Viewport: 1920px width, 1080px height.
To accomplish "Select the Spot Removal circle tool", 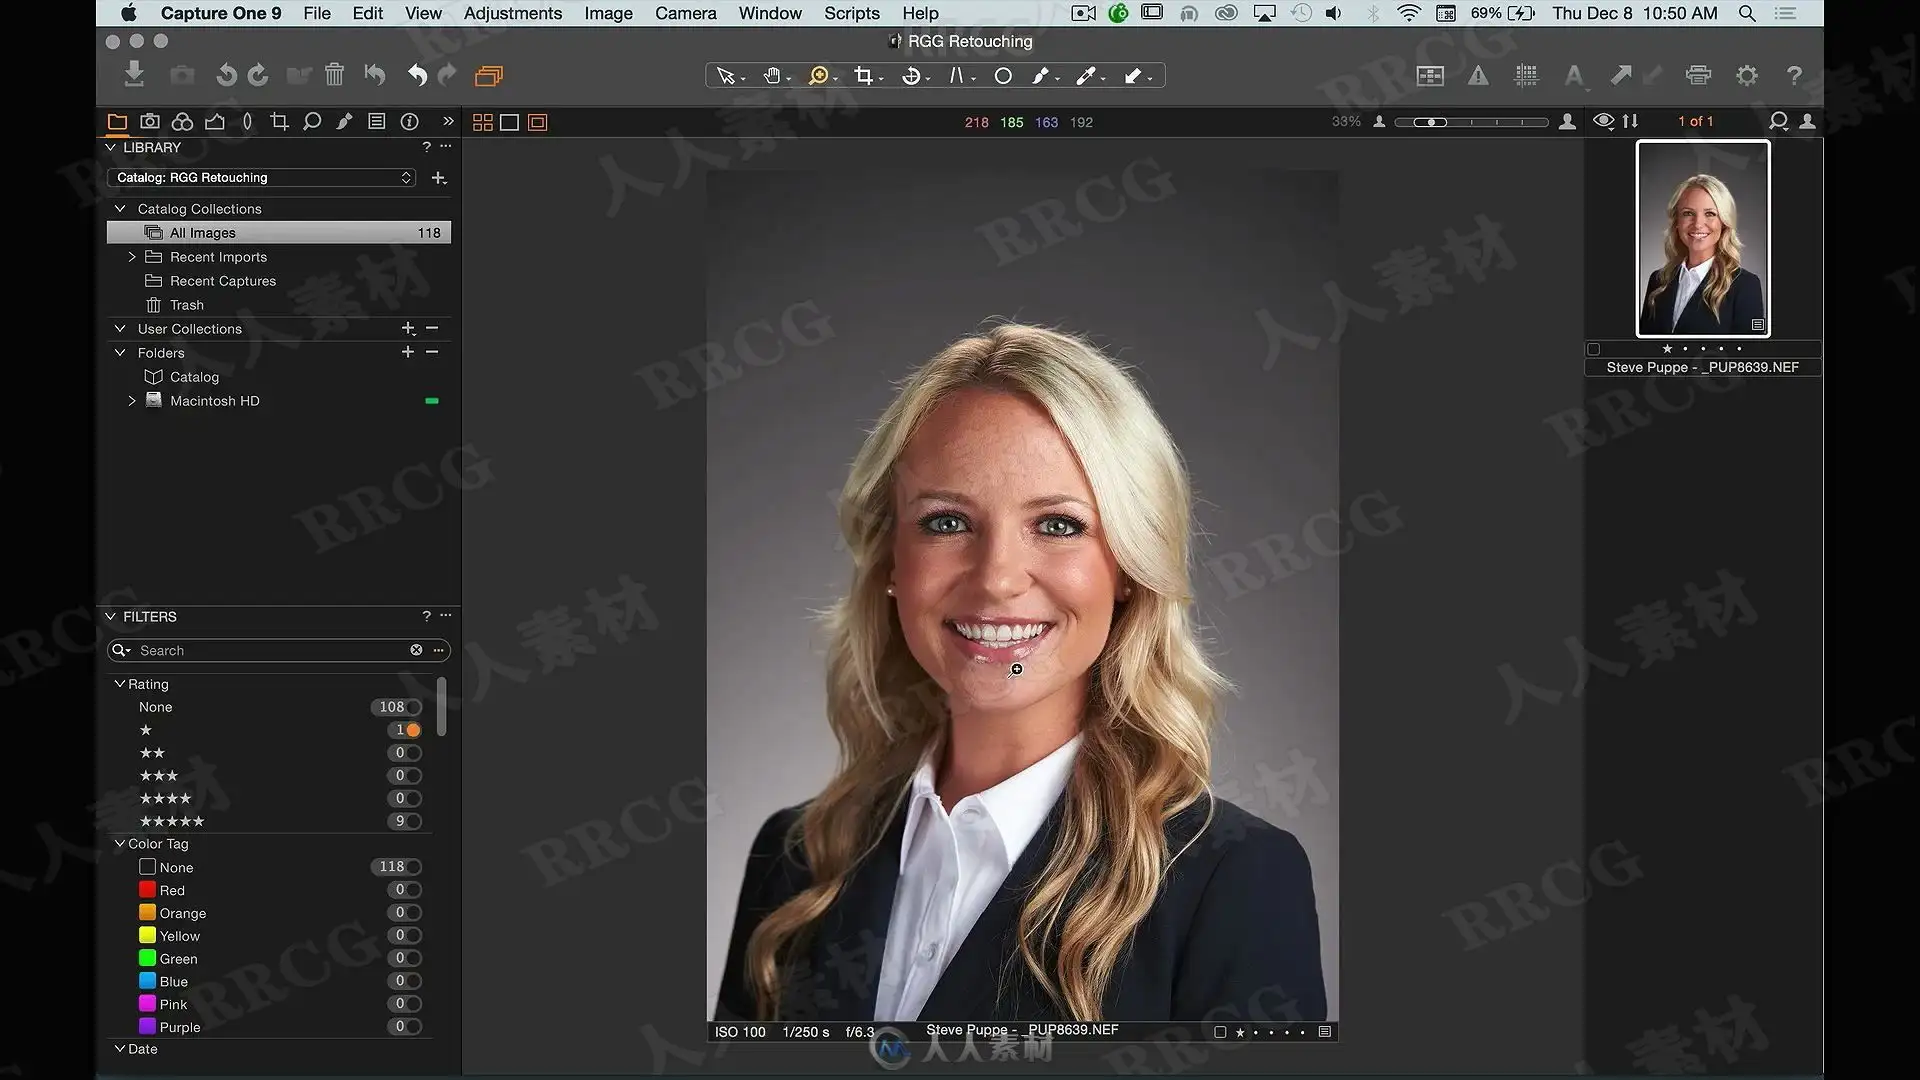I will pyautogui.click(x=1003, y=76).
